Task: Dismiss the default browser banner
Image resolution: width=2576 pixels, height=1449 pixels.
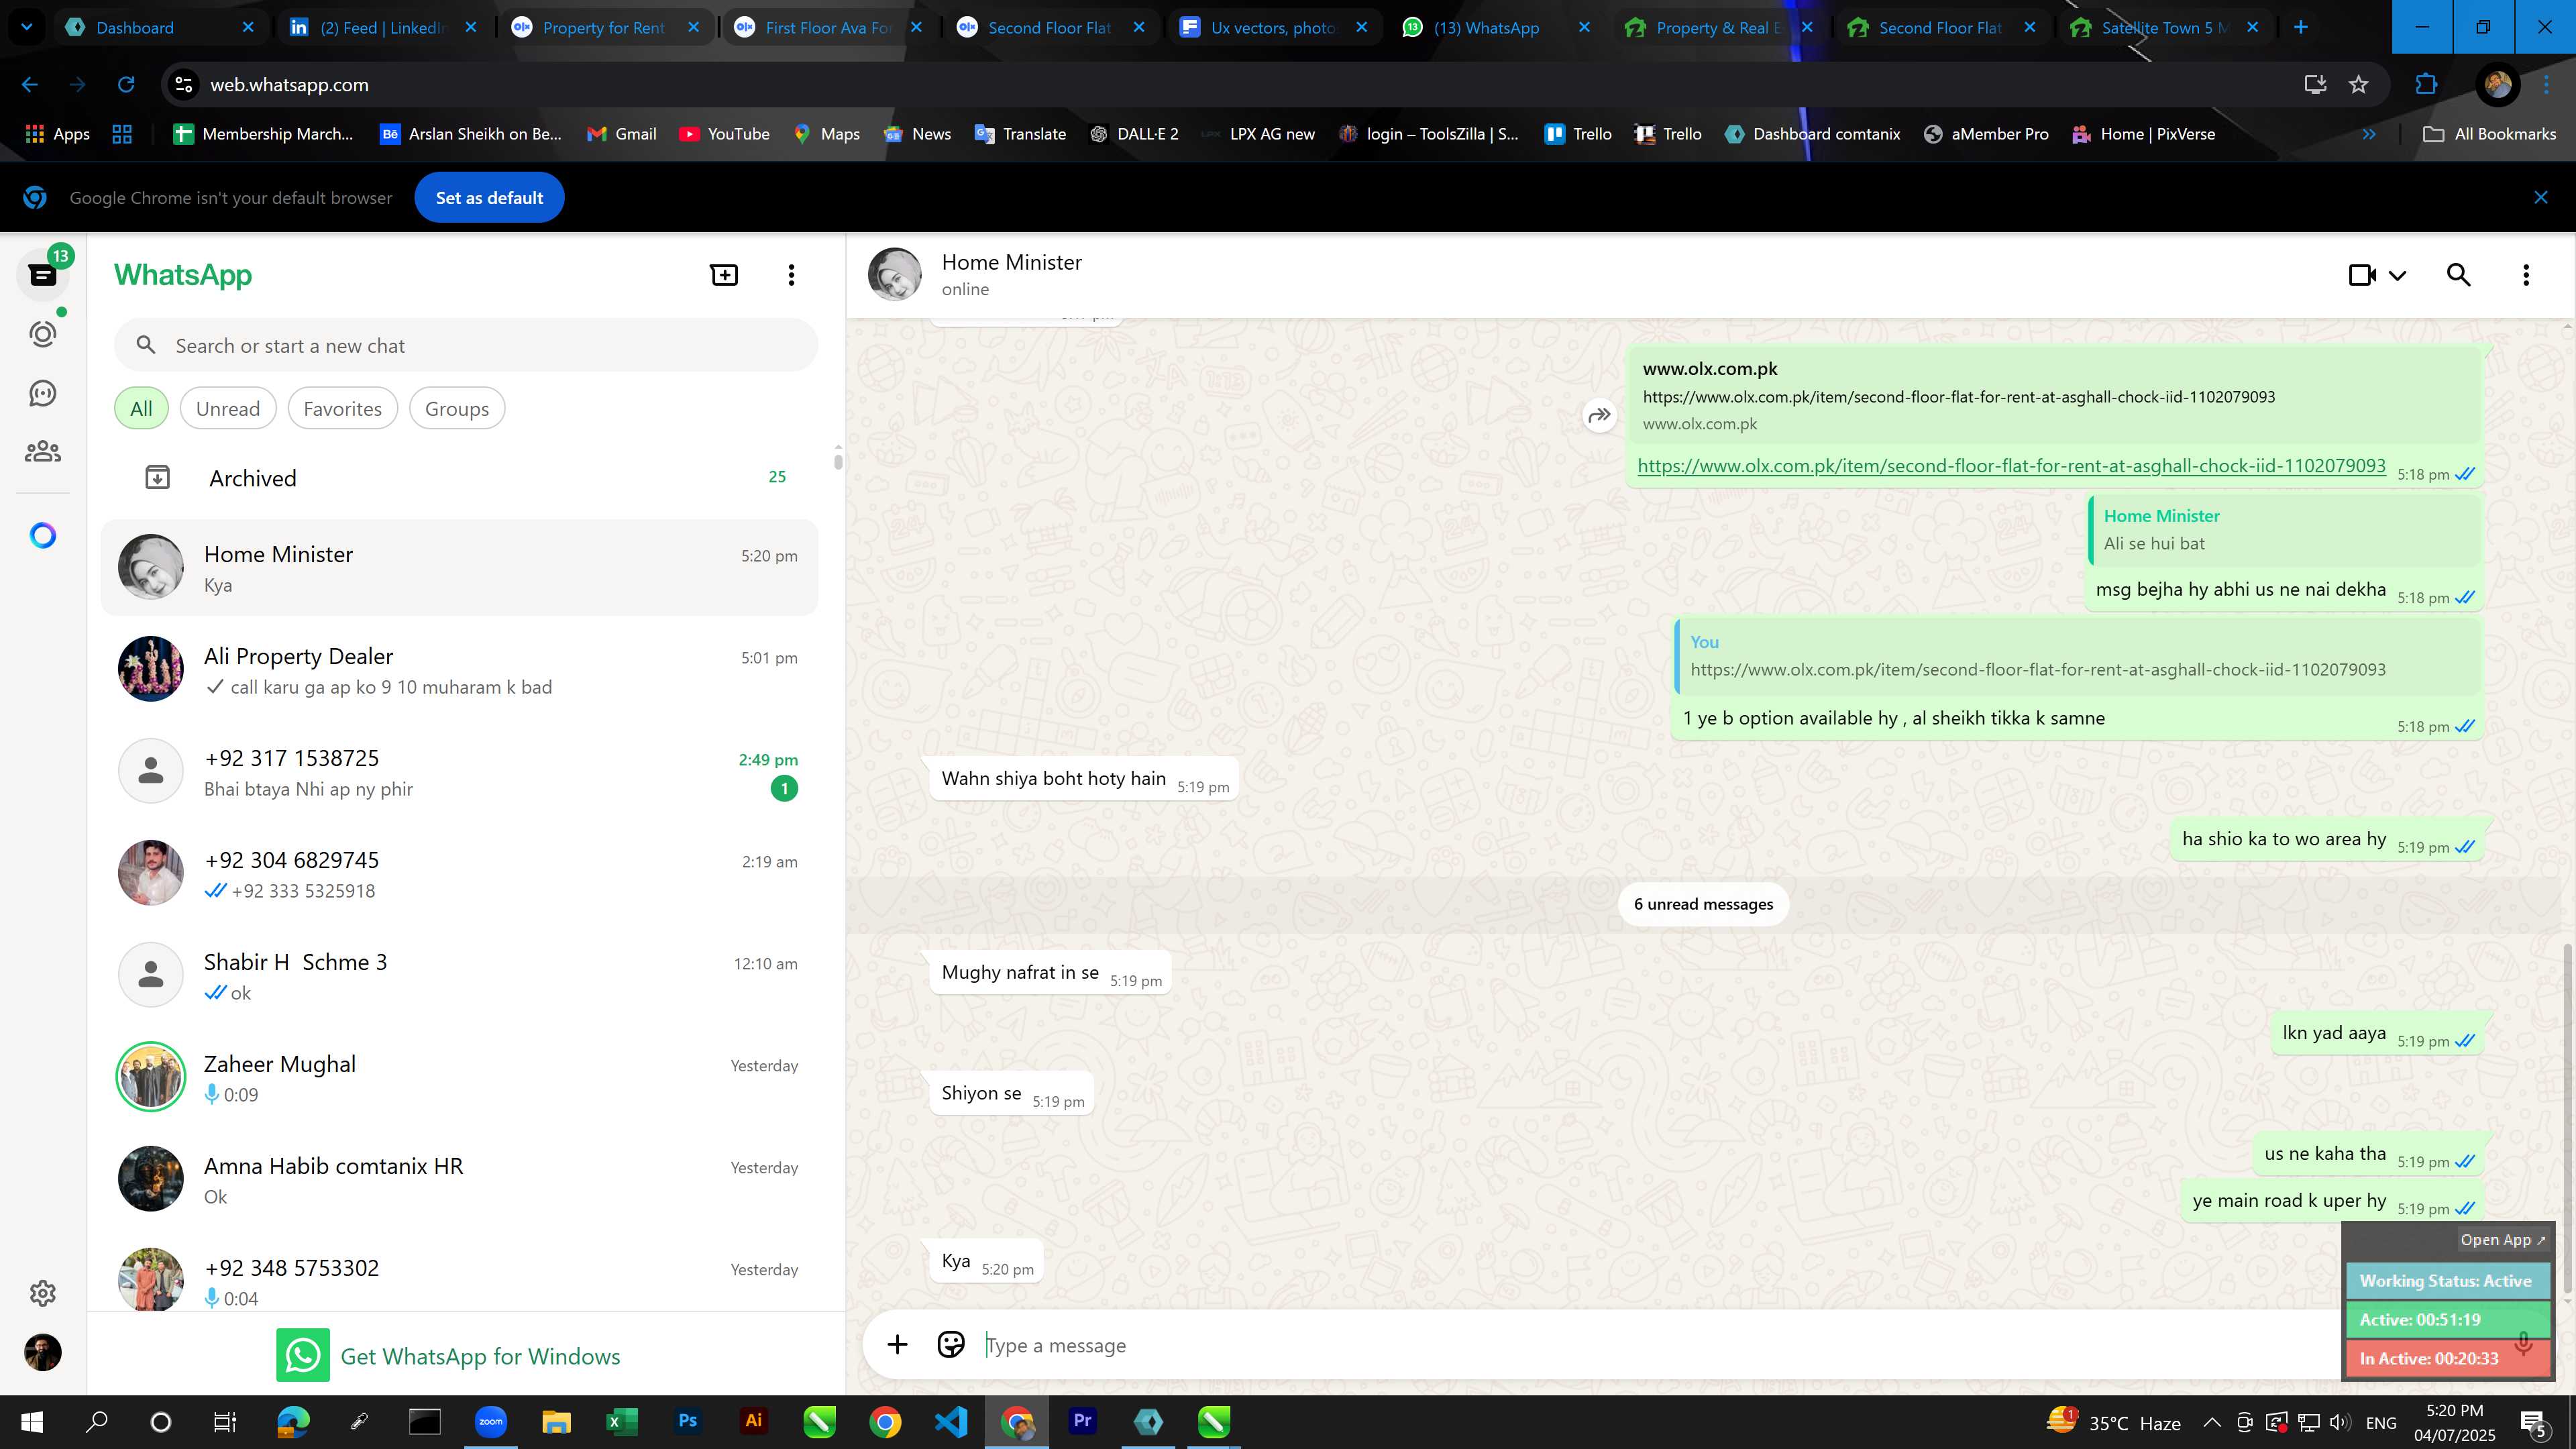Action: 2541,198
